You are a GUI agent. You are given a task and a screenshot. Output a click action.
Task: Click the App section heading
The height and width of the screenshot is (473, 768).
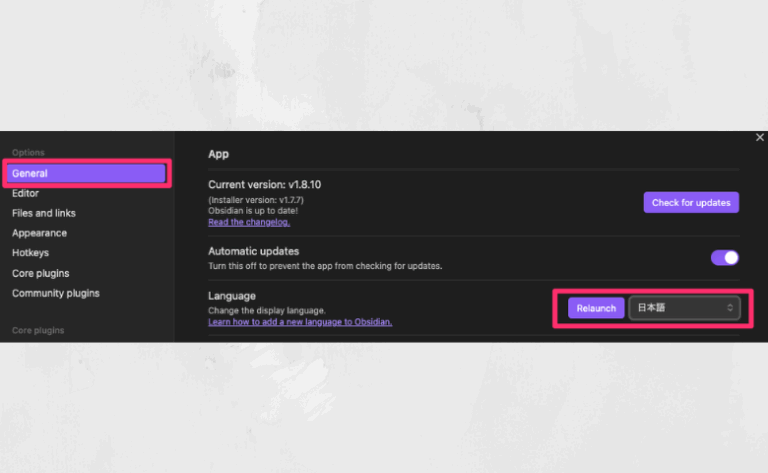pos(219,155)
